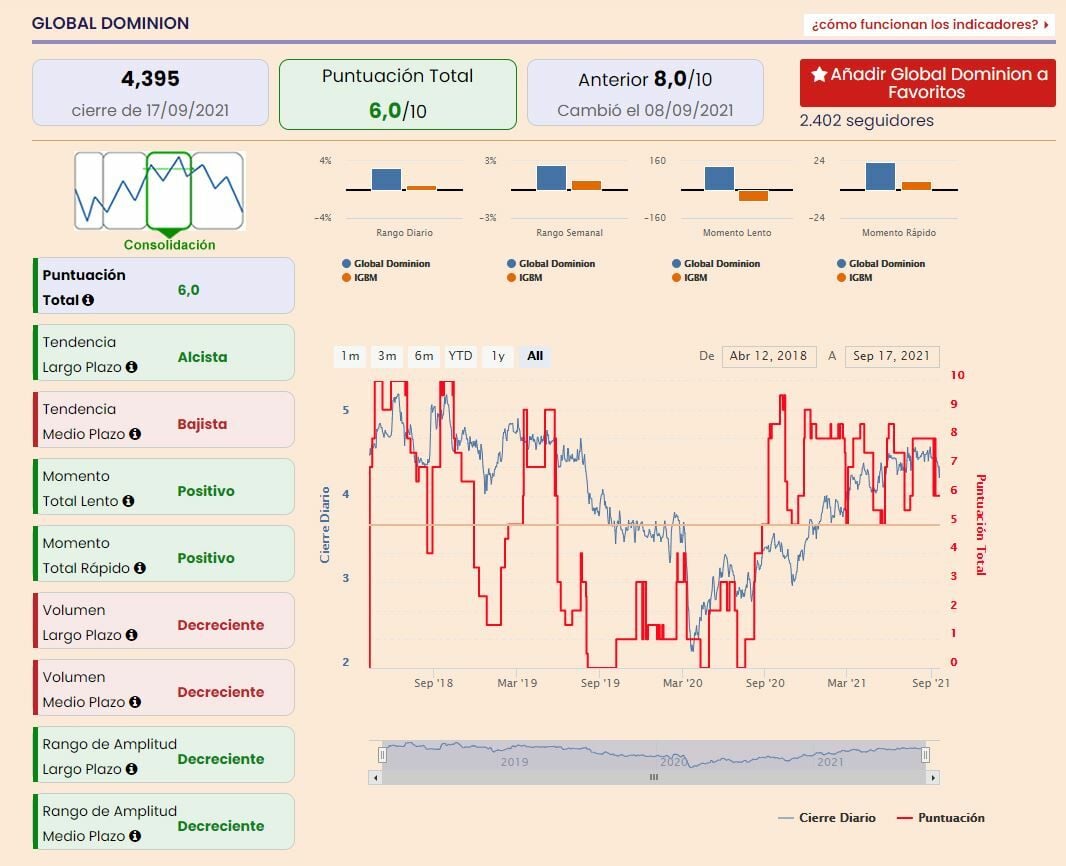Select the YTD range button
The height and width of the screenshot is (866, 1066).
(460, 356)
